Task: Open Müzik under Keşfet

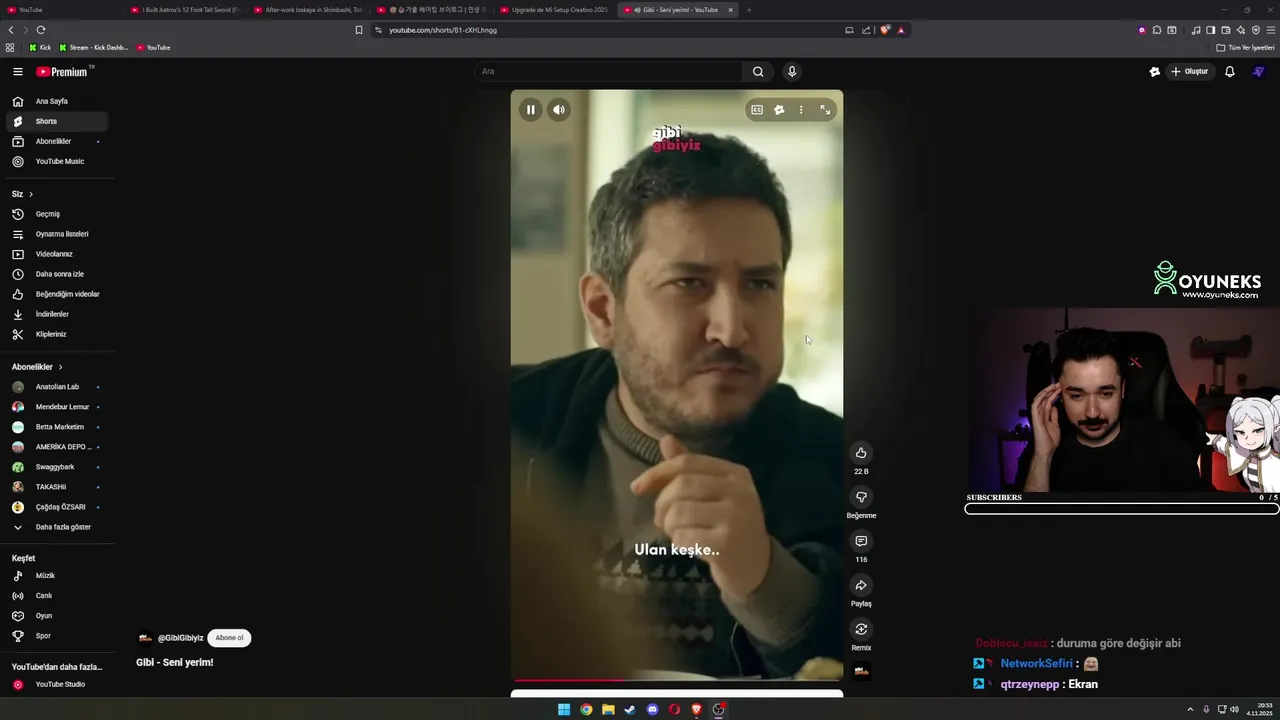Action: point(57,576)
